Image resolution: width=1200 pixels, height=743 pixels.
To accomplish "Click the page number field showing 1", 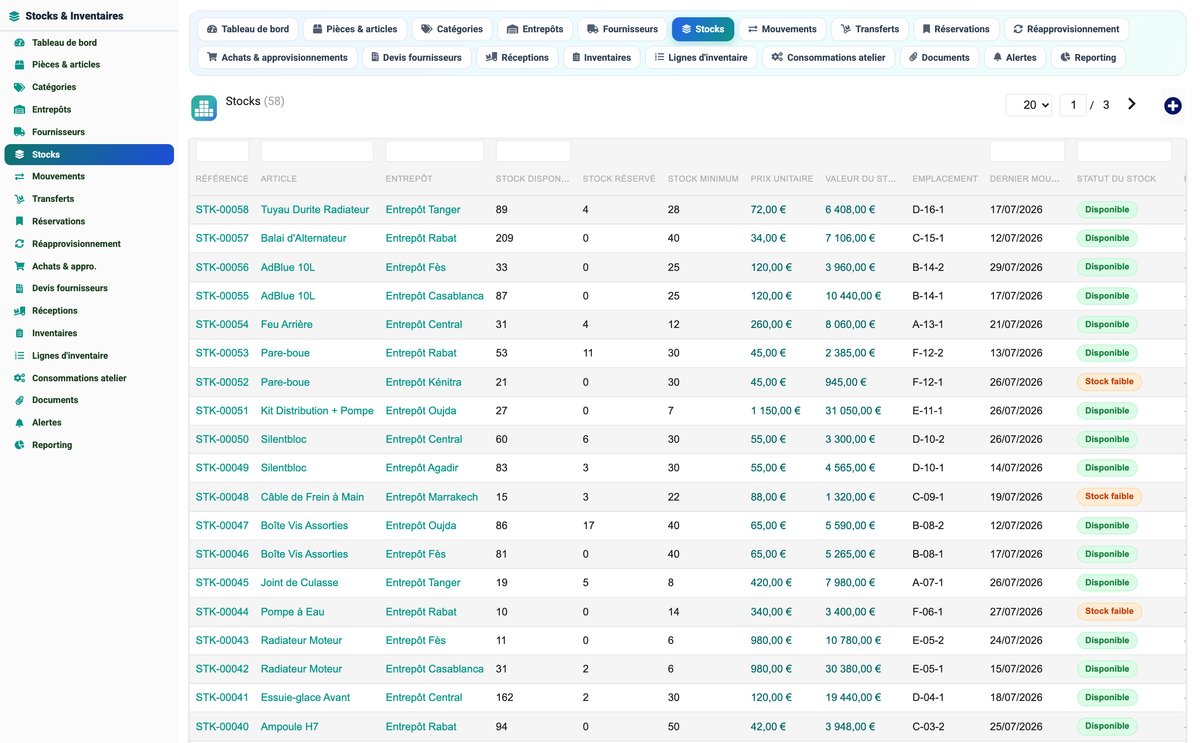I will pyautogui.click(x=1073, y=105).
